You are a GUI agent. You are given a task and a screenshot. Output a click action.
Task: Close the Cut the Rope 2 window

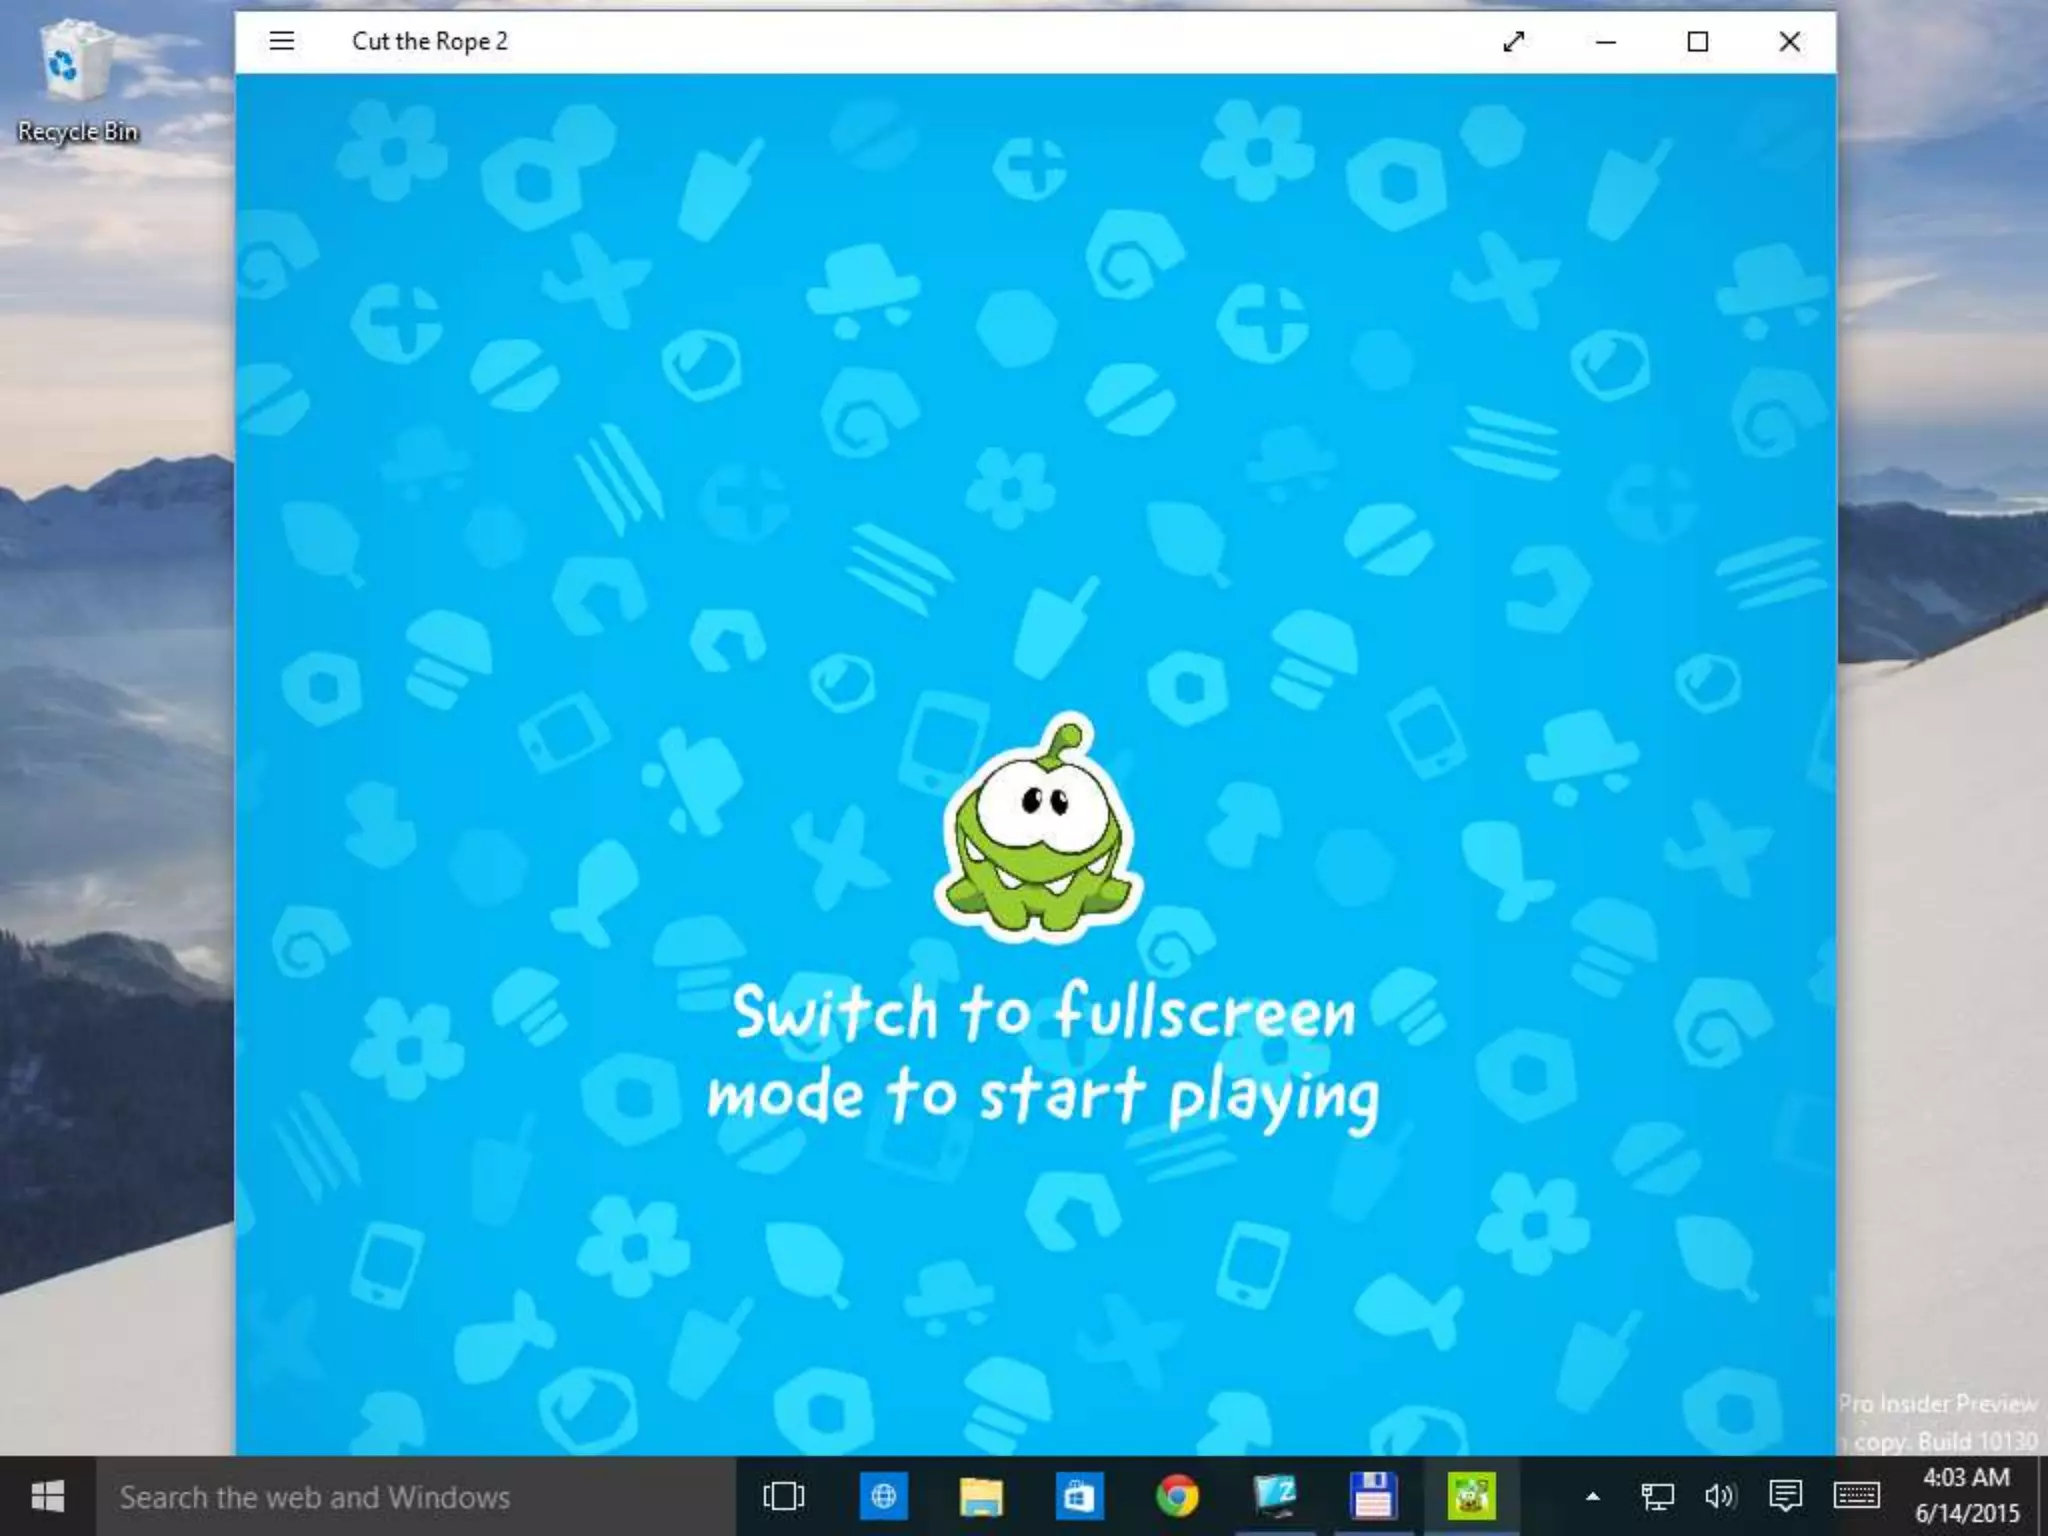pyautogui.click(x=1790, y=41)
